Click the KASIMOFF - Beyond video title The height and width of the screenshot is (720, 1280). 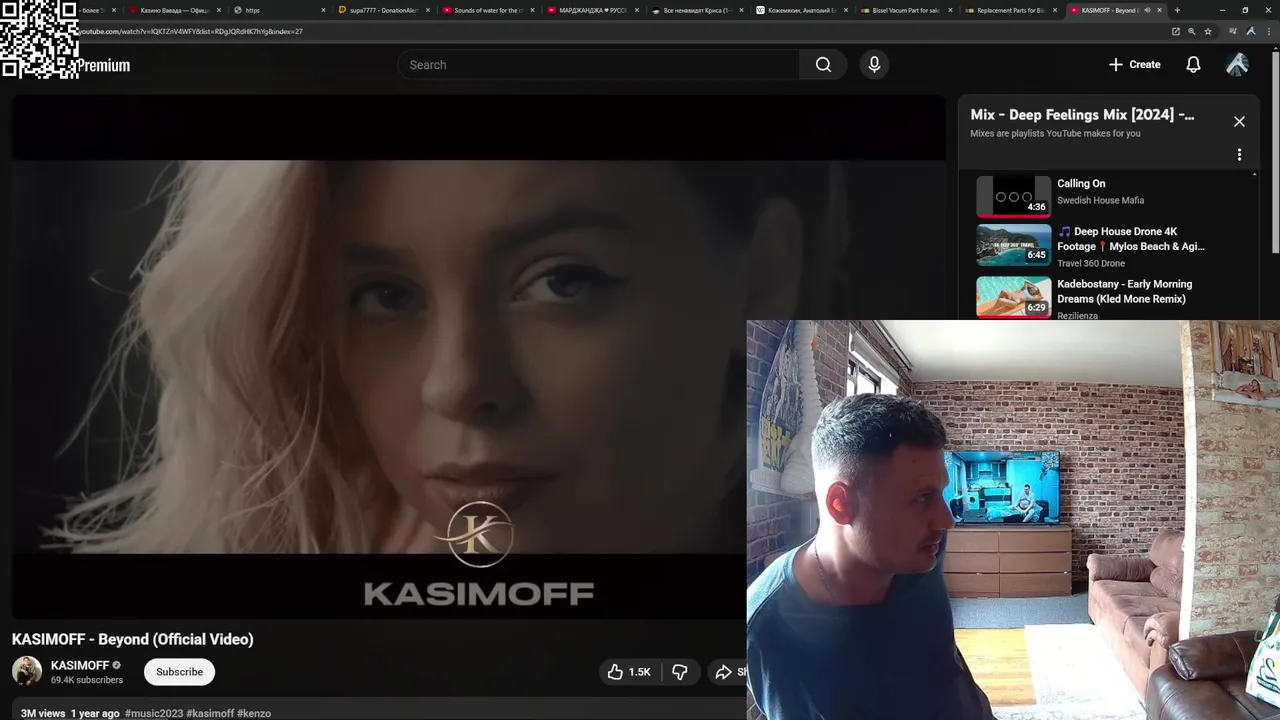[133, 639]
